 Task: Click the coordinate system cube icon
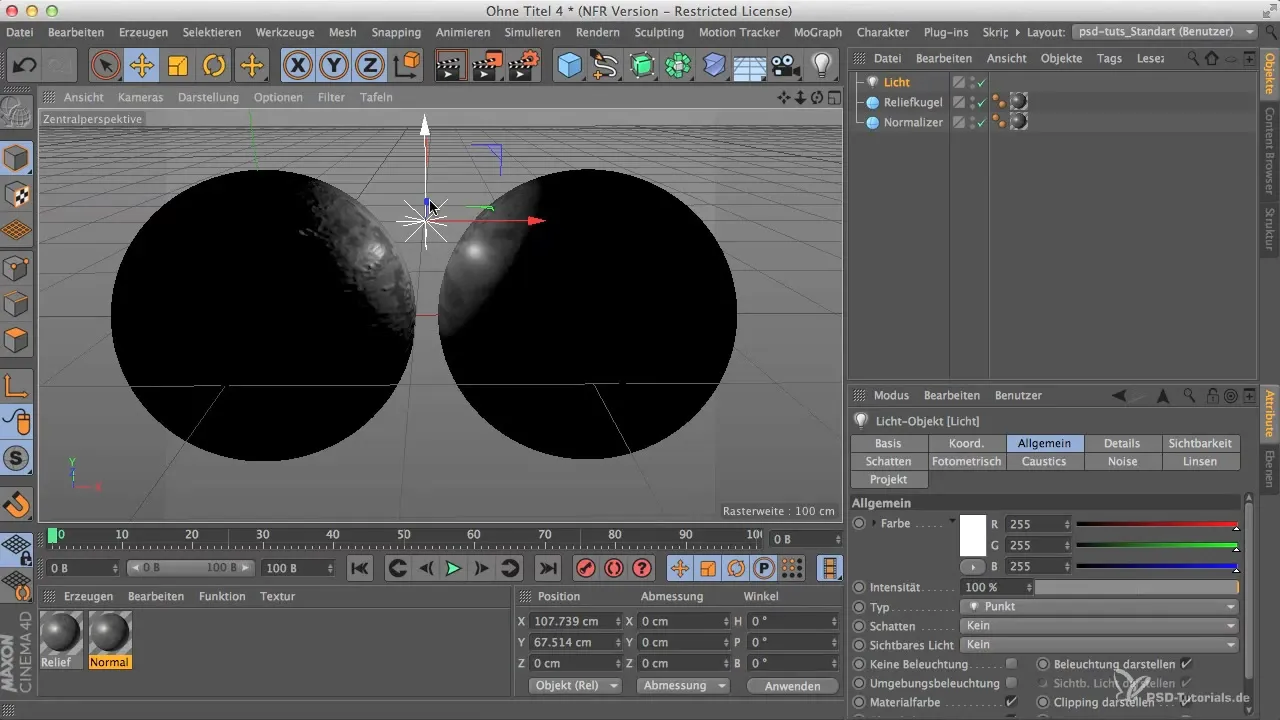tap(407, 66)
